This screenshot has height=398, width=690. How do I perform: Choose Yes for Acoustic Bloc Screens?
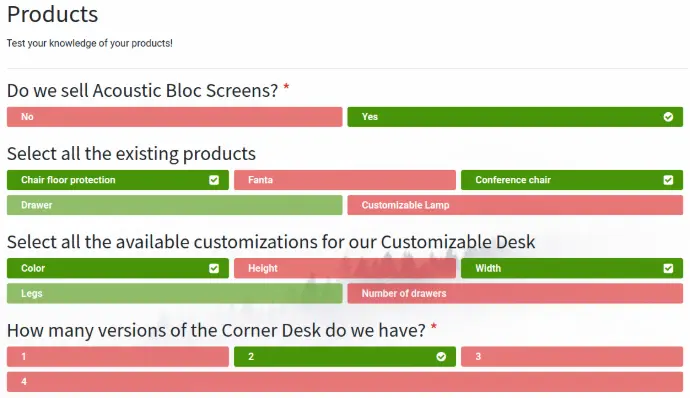[515, 117]
